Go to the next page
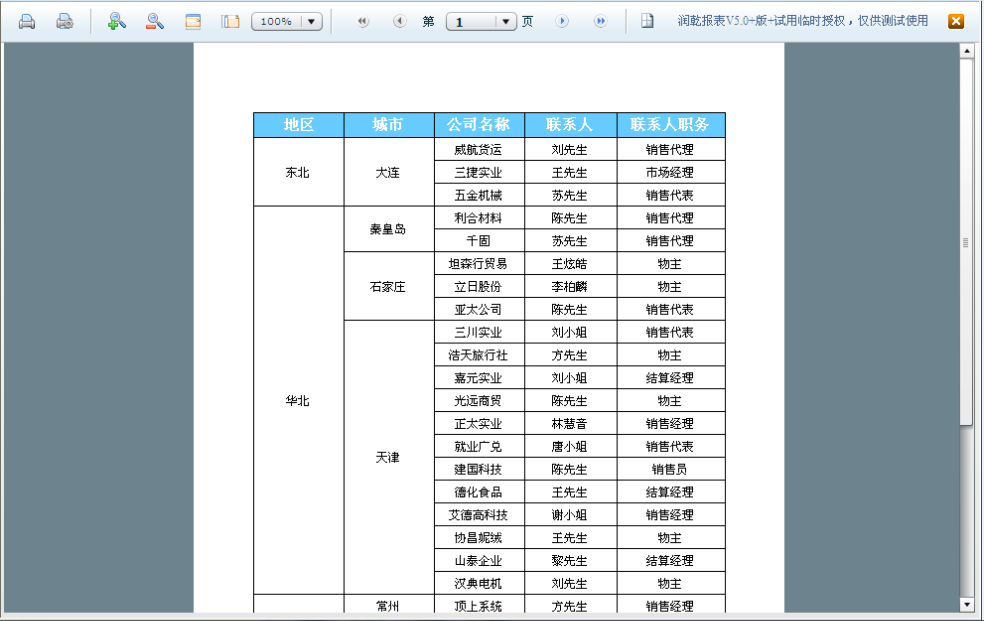The image size is (984, 621). (562, 21)
